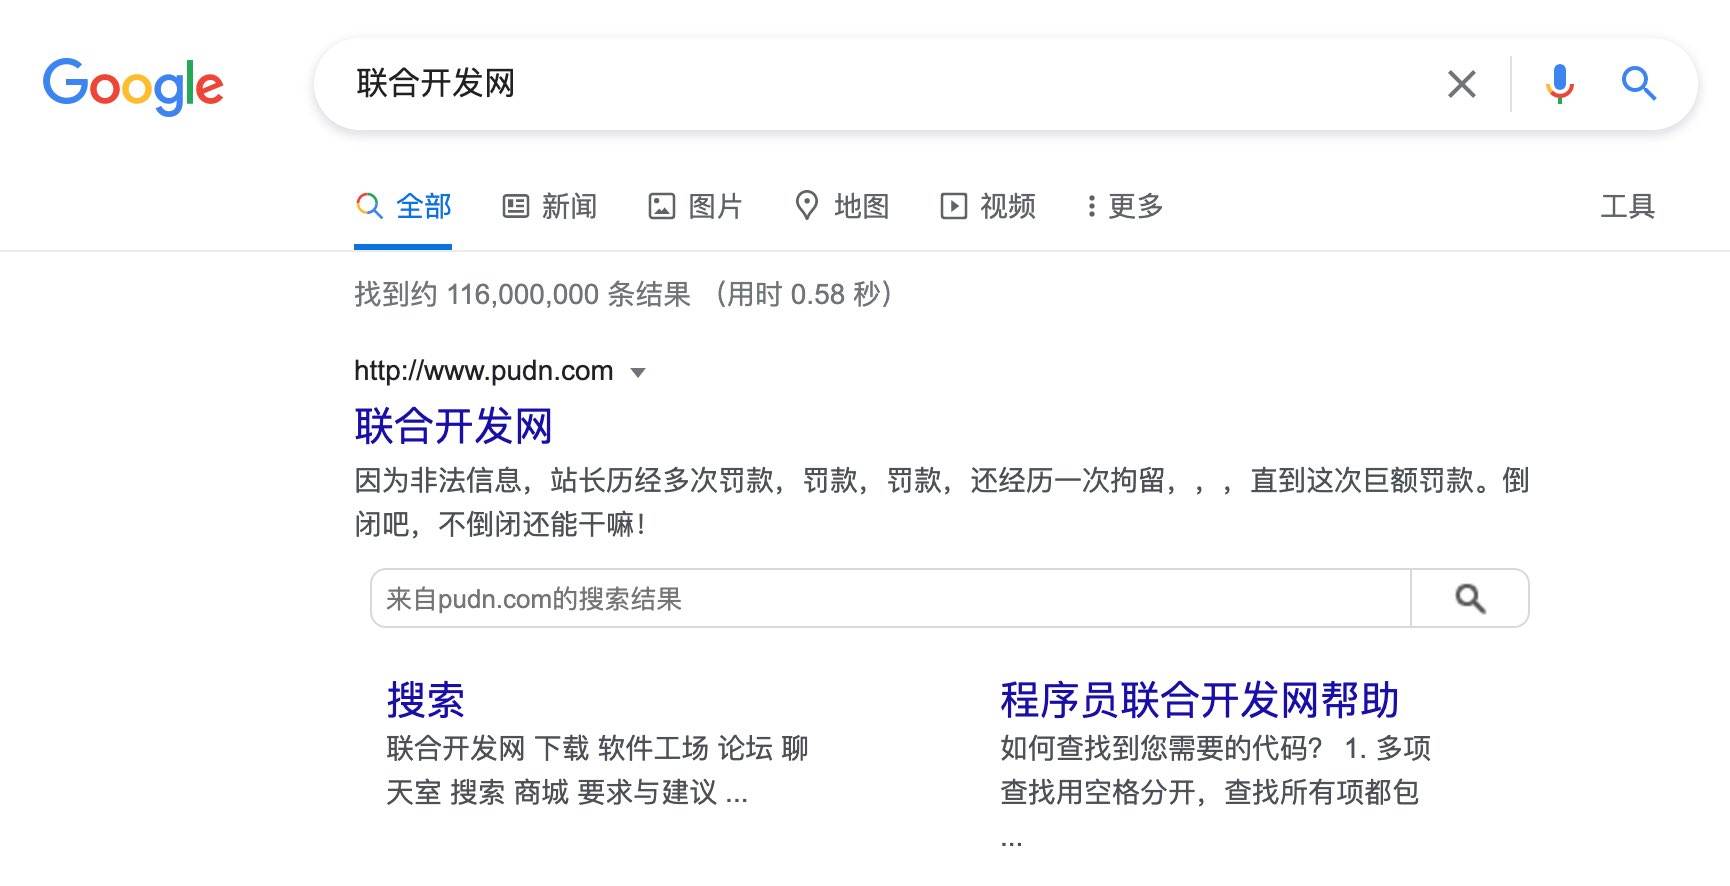Click the http://www.pudn.com URL text

[483, 371]
